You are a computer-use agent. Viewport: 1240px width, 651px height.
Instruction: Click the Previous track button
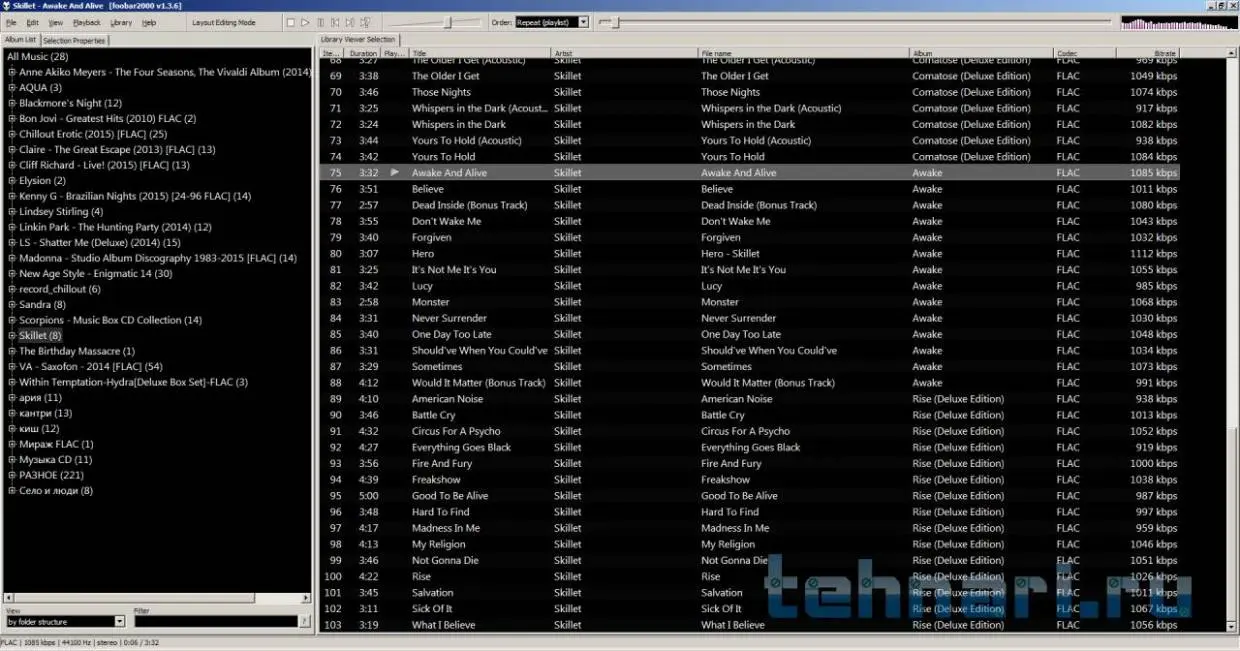click(335, 22)
